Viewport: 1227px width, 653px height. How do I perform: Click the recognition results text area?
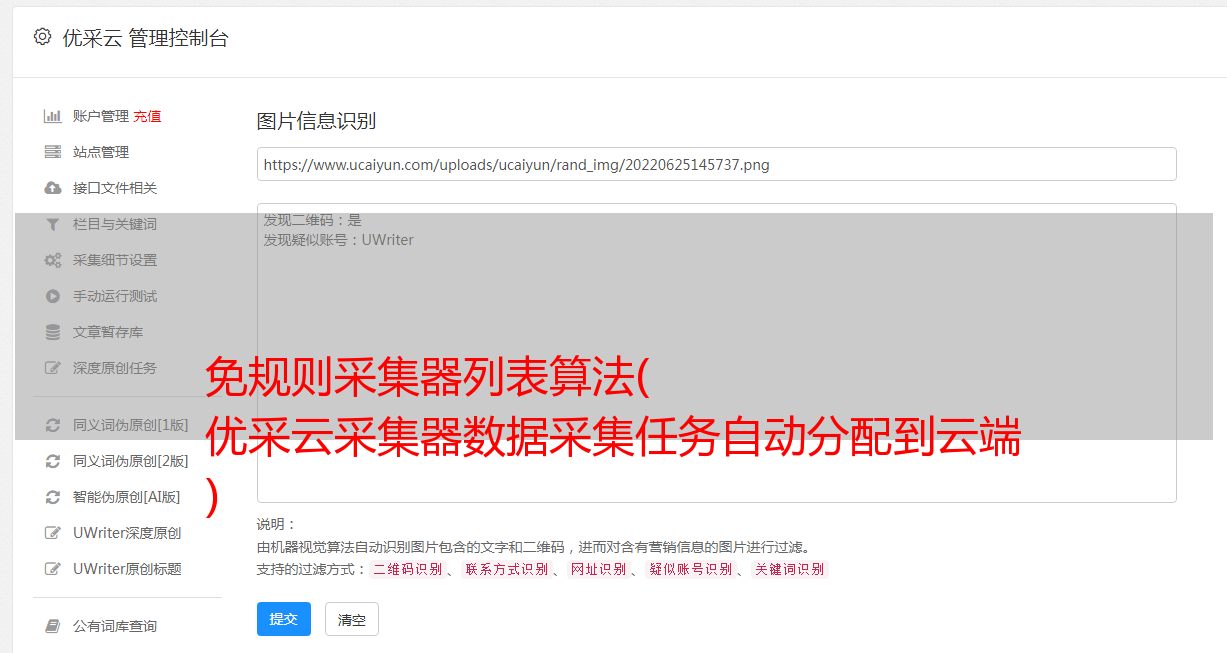point(716,352)
